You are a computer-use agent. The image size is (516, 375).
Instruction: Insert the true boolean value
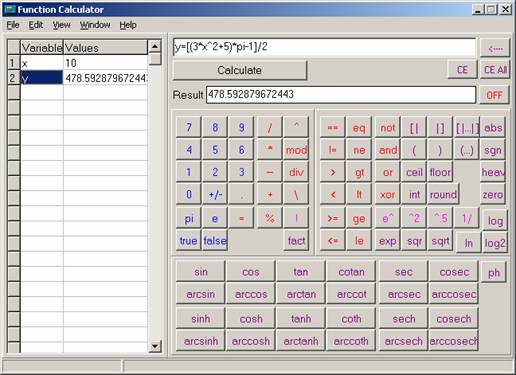point(189,241)
